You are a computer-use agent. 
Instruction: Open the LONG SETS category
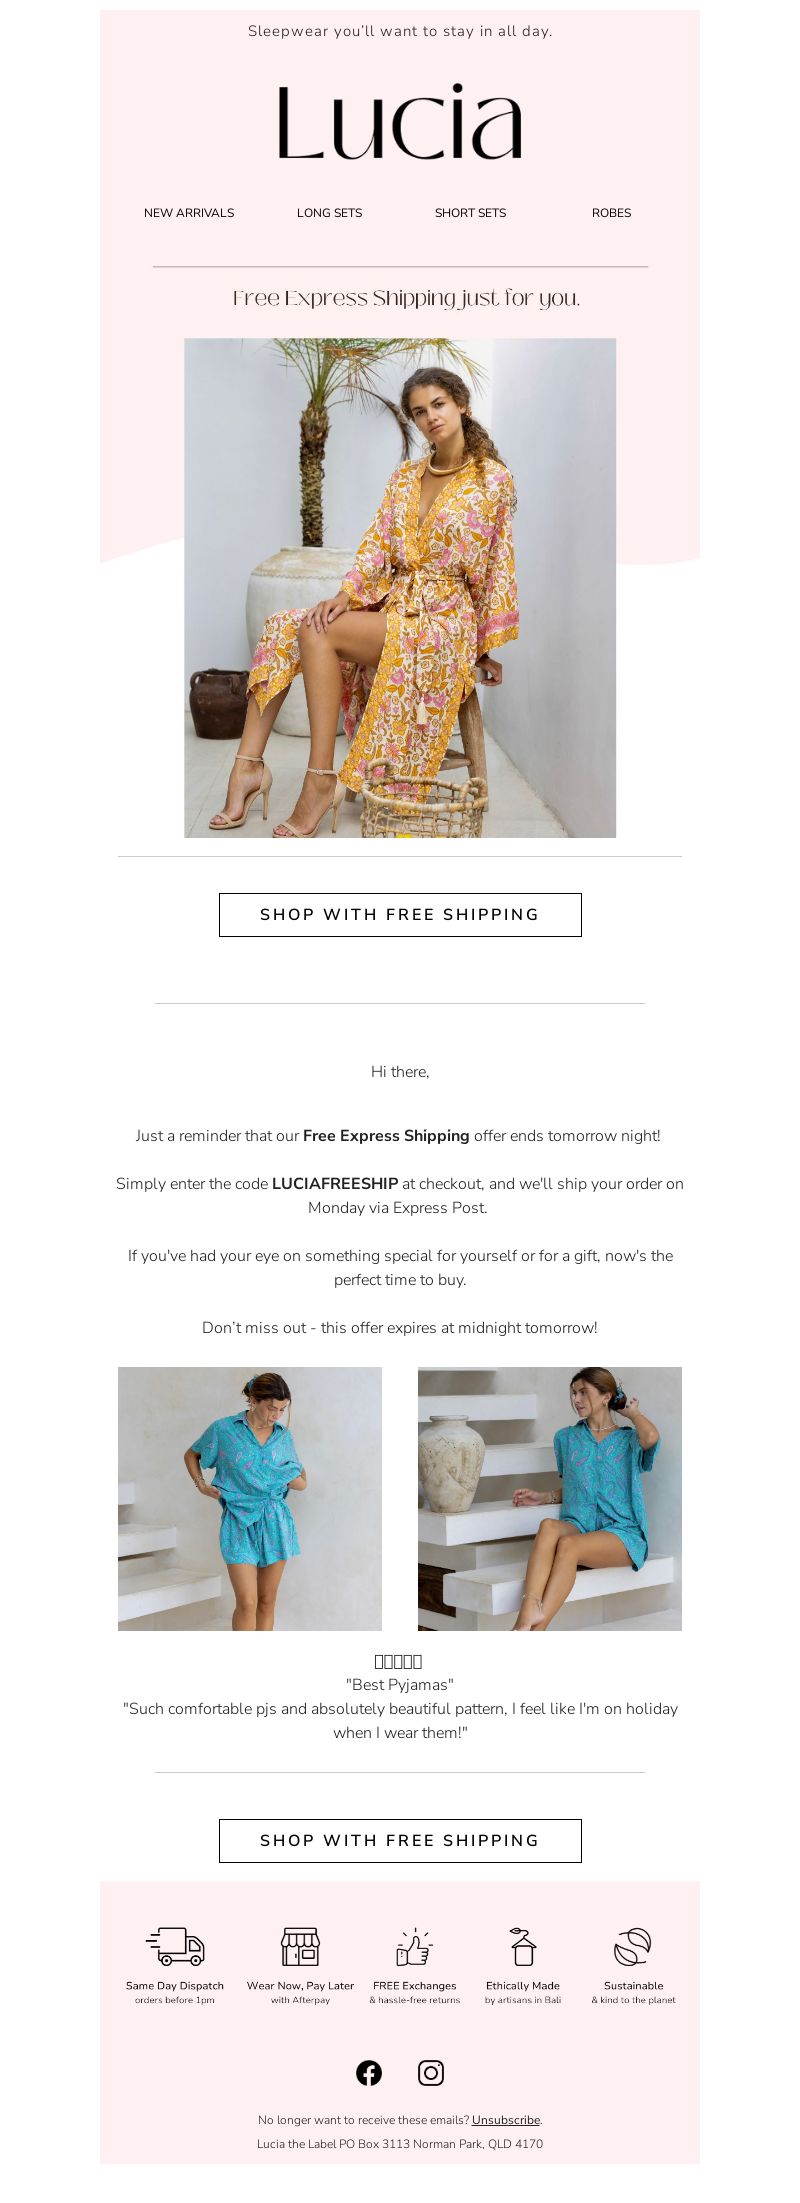329,213
